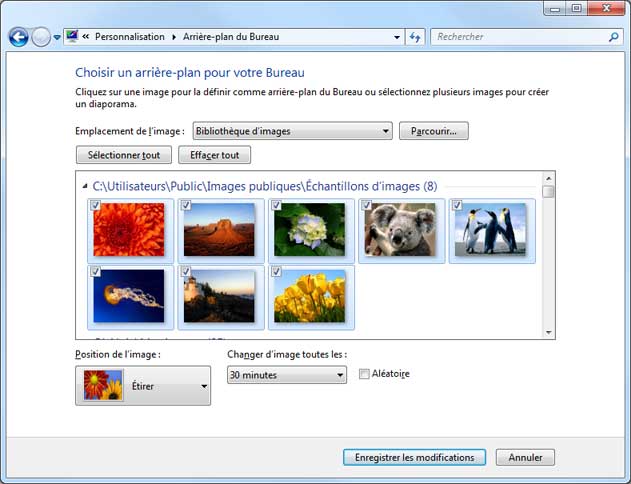The width and height of the screenshot is (631, 484).
Task: Select the jellyfish thumbnail
Action: tap(129, 296)
